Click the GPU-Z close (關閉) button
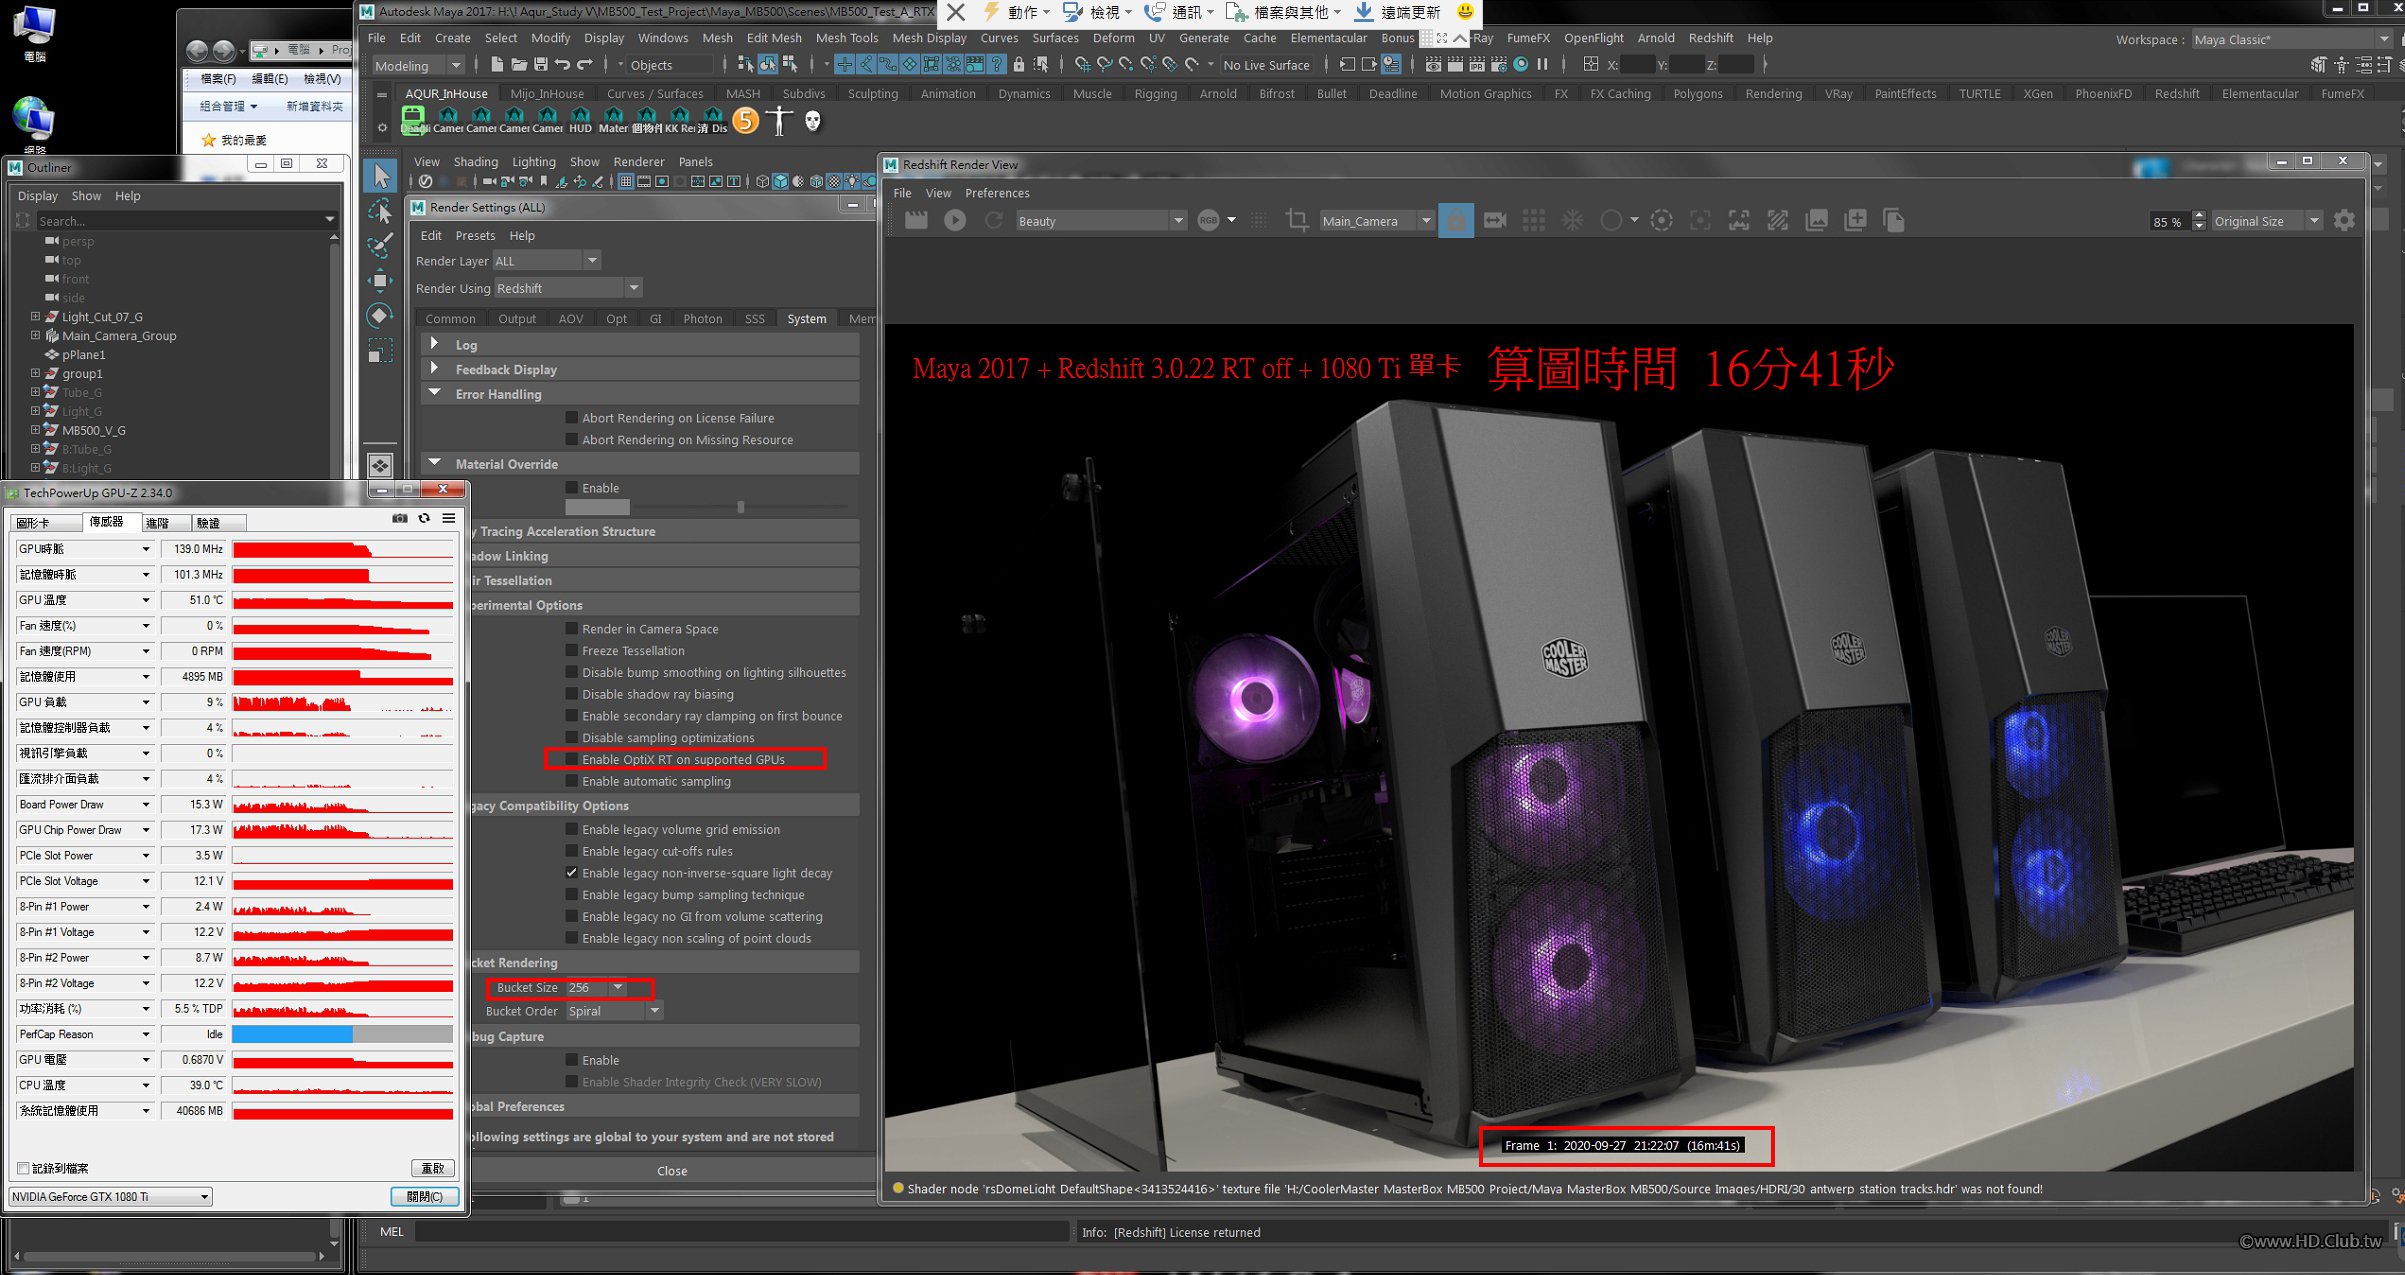Viewport: 2405px width, 1275px height. tap(424, 1197)
